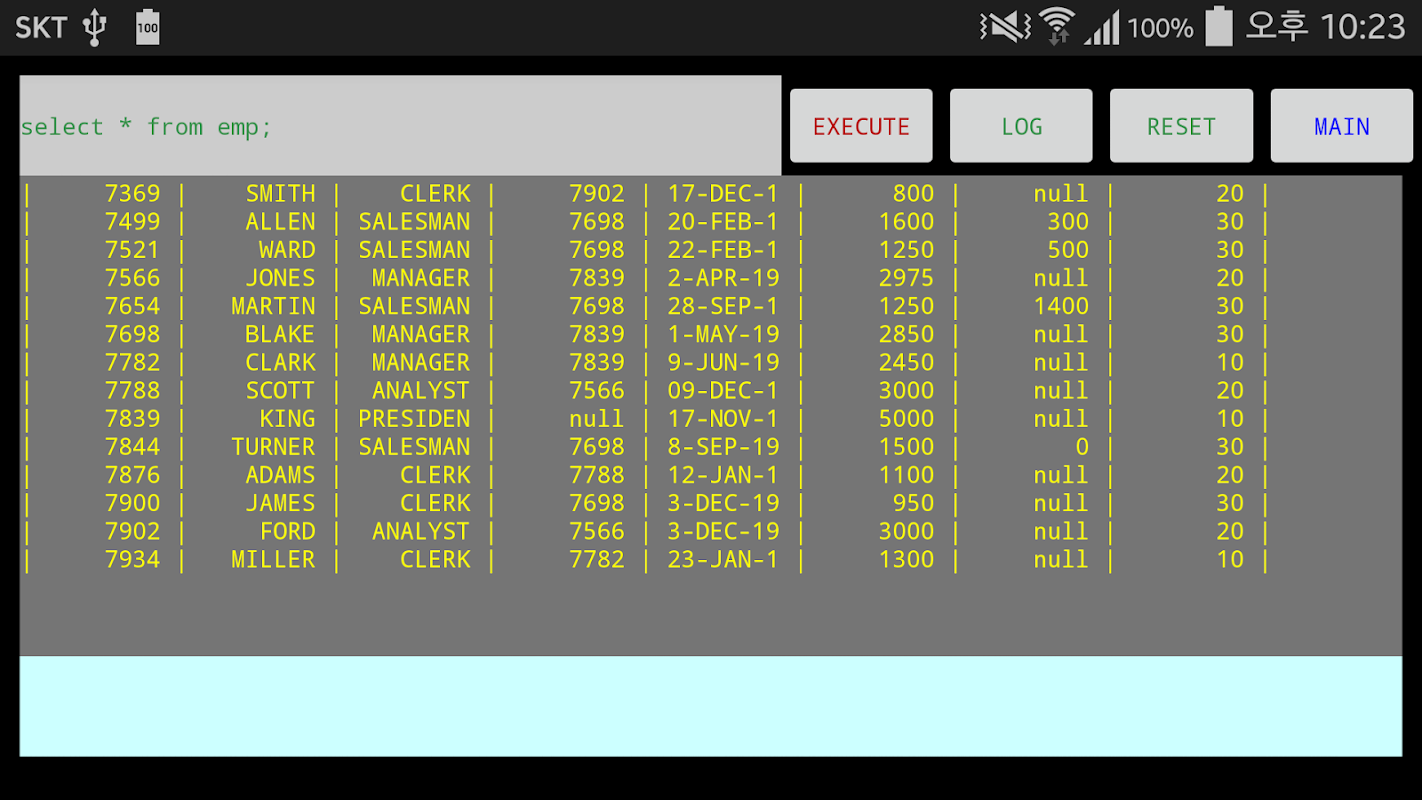Click SCOTT's ANALYST job cell
The width and height of the screenshot is (1422, 800).
421,390
